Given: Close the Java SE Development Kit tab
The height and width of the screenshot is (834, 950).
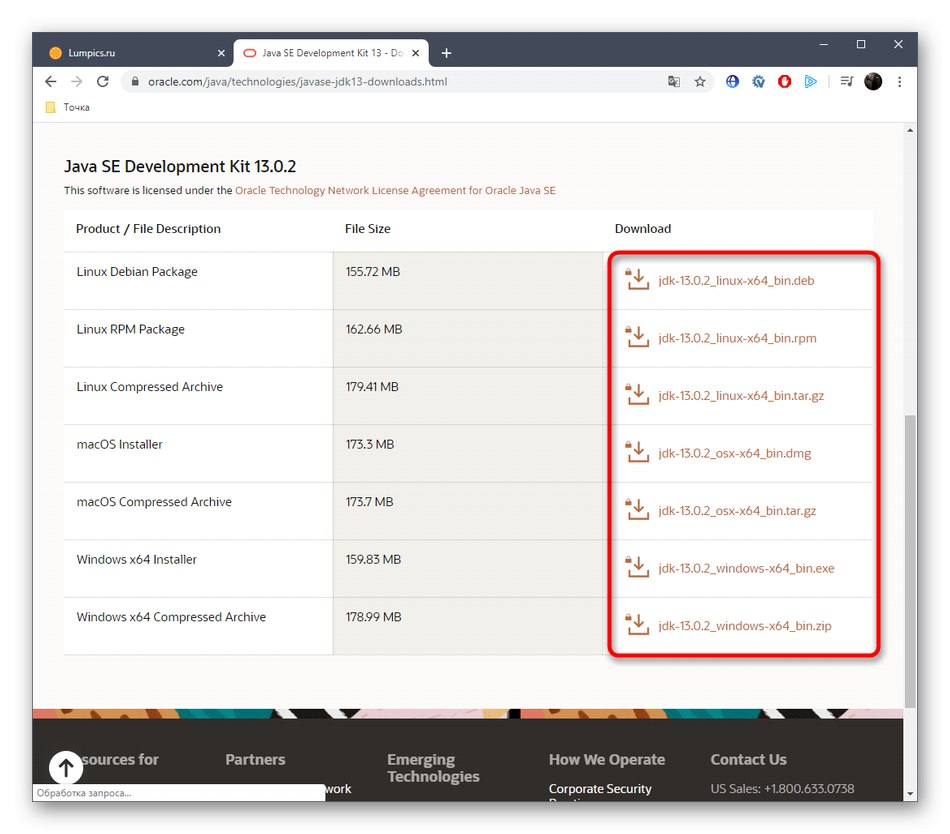Looking at the screenshot, I should 416,53.
